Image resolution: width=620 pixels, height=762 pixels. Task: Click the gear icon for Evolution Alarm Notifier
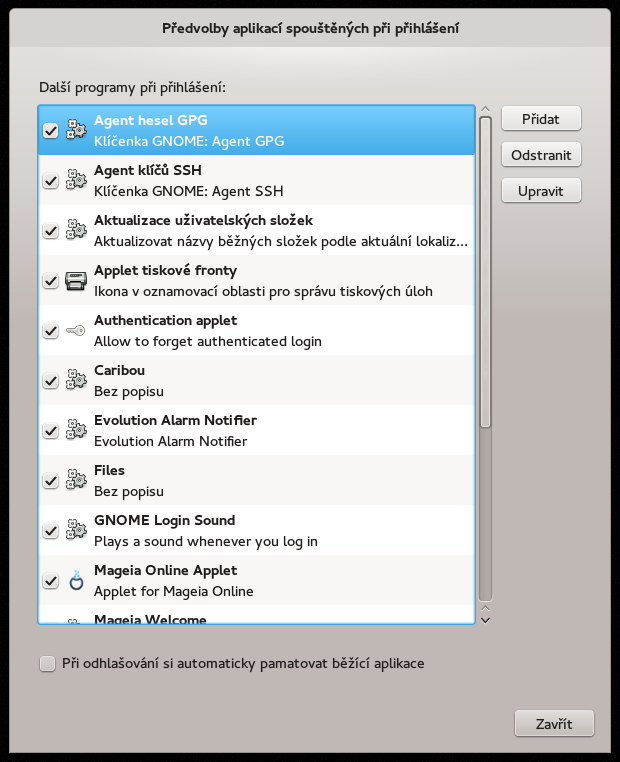pyautogui.click(x=76, y=431)
